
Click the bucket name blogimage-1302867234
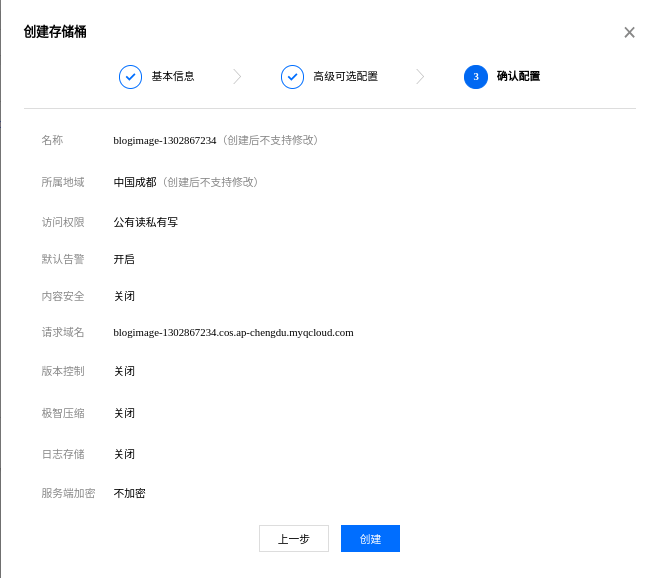click(x=165, y=141)
